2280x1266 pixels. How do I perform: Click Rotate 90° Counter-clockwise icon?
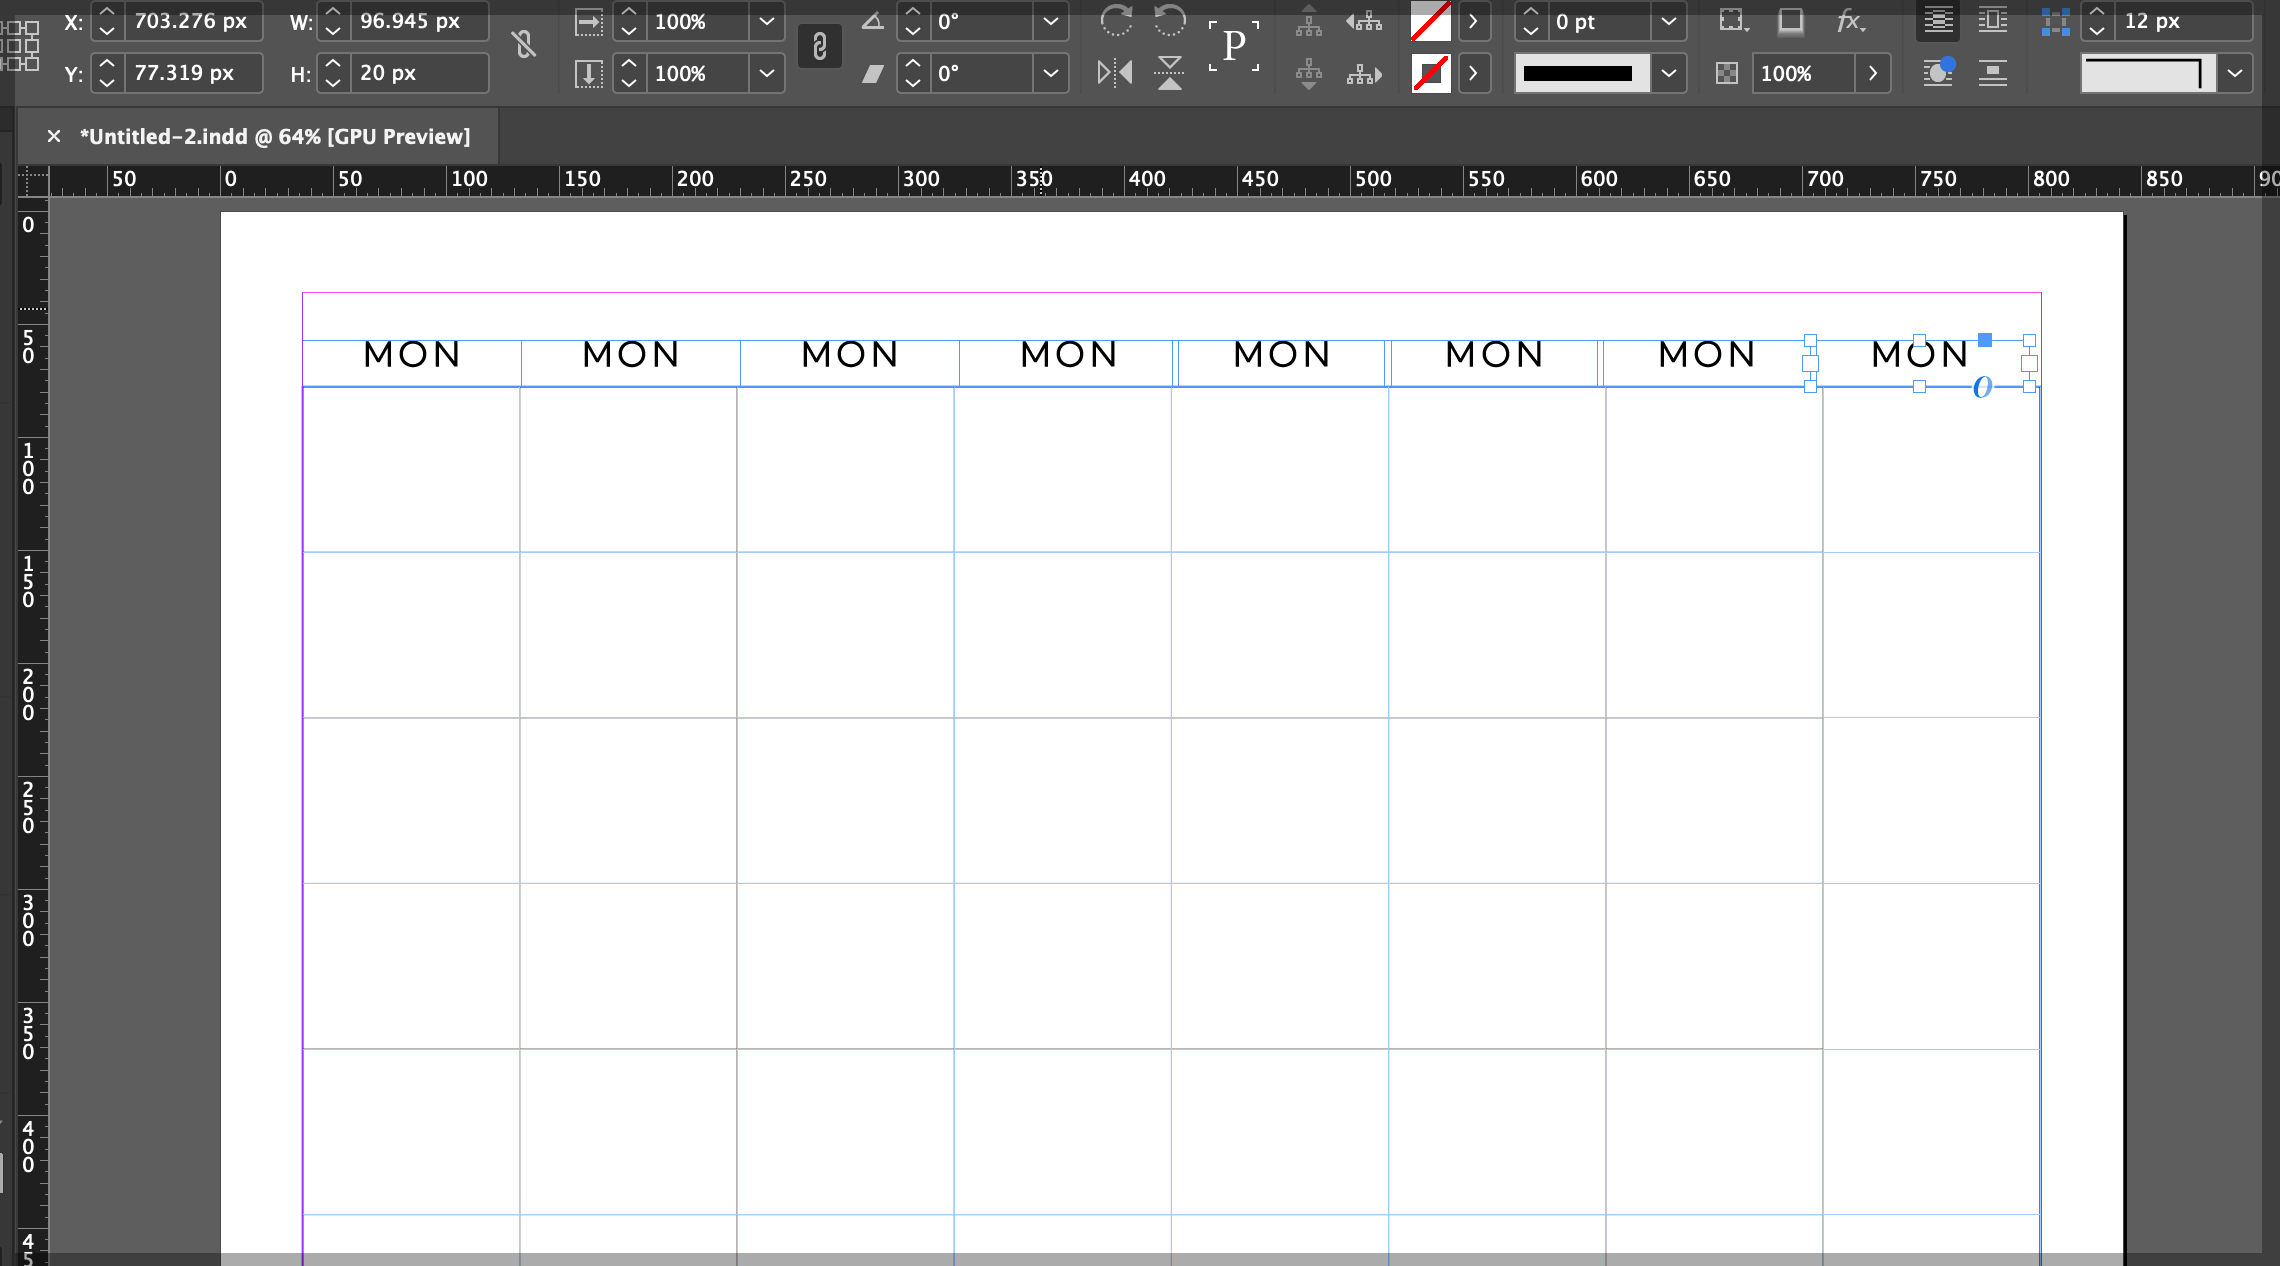pos(1169,20)
